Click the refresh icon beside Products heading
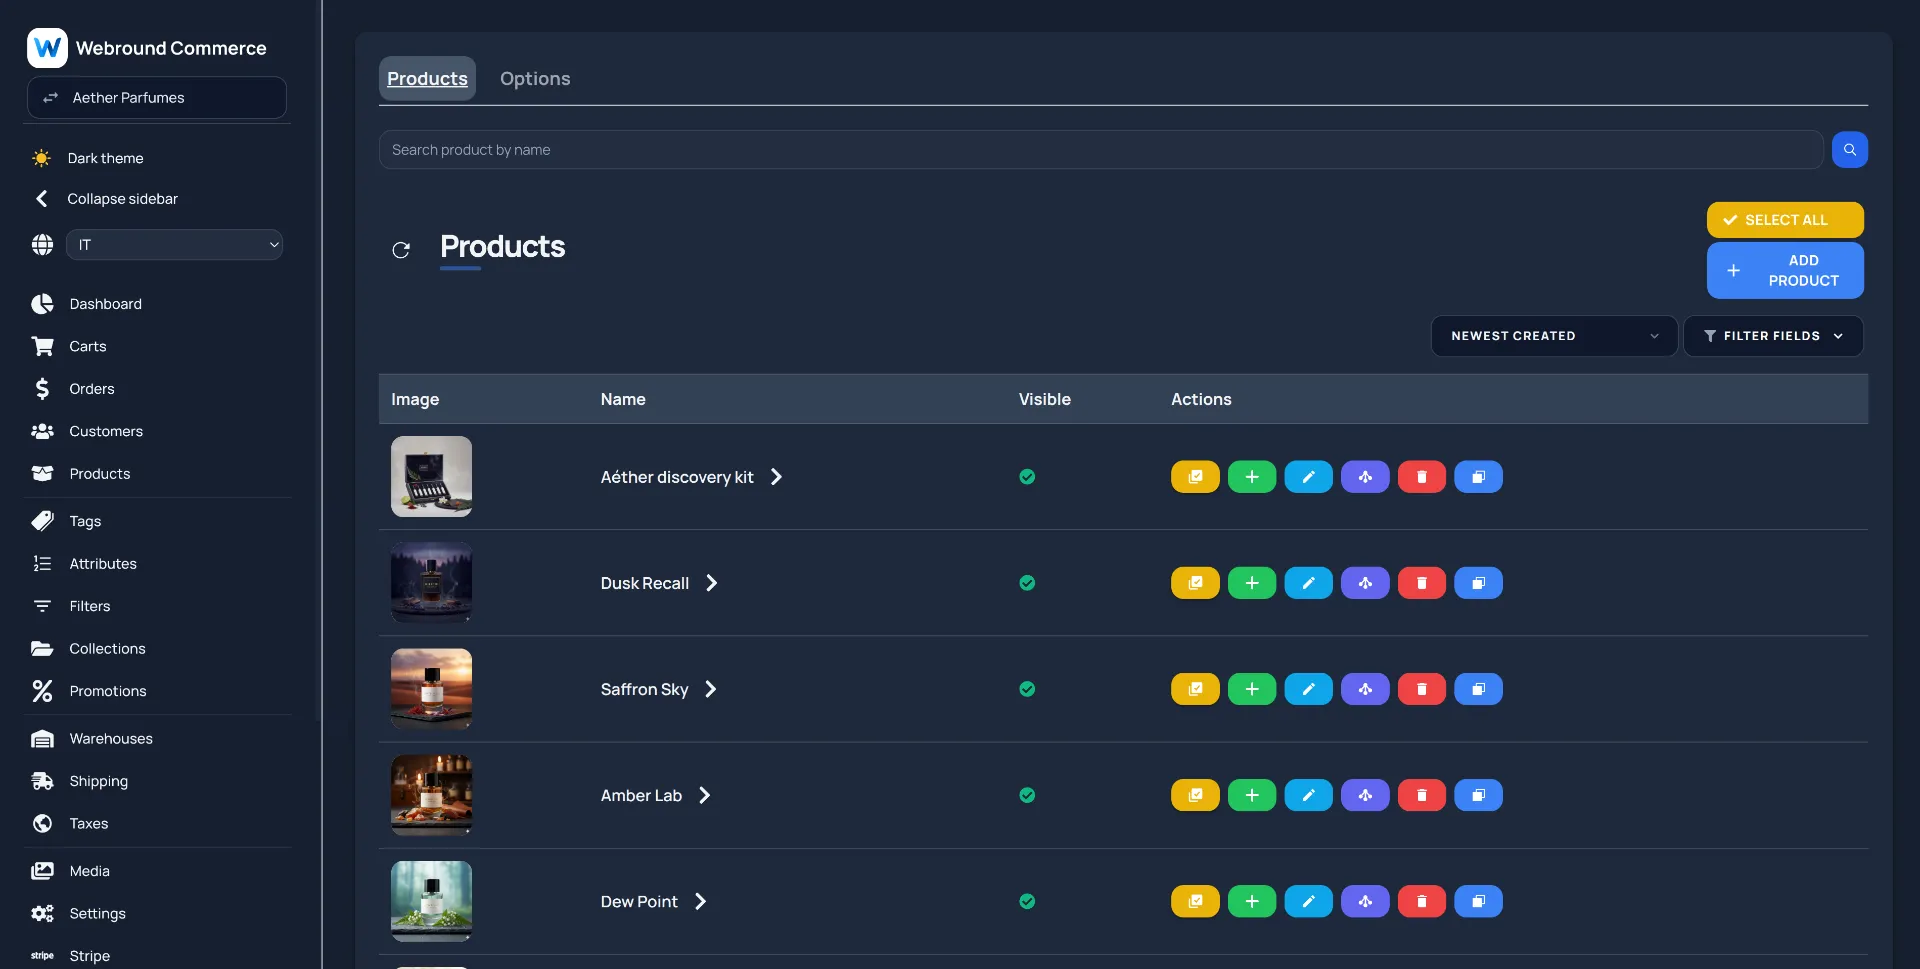This screenshot has height=969, width=1920. [x=401, y=250]
